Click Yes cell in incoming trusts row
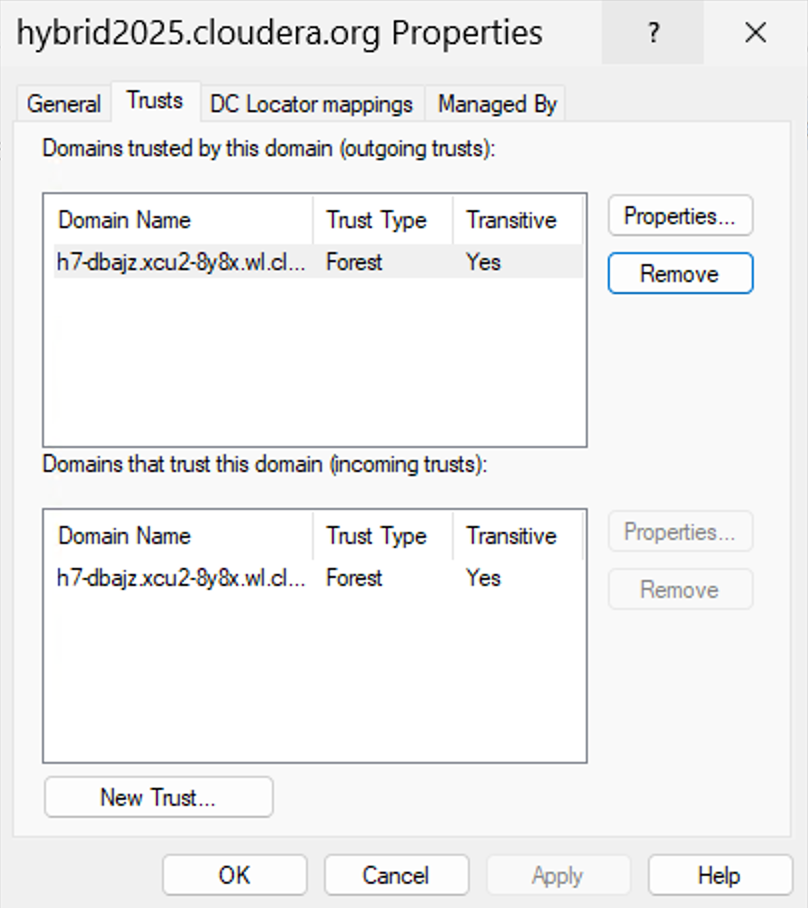 point(483,578)
